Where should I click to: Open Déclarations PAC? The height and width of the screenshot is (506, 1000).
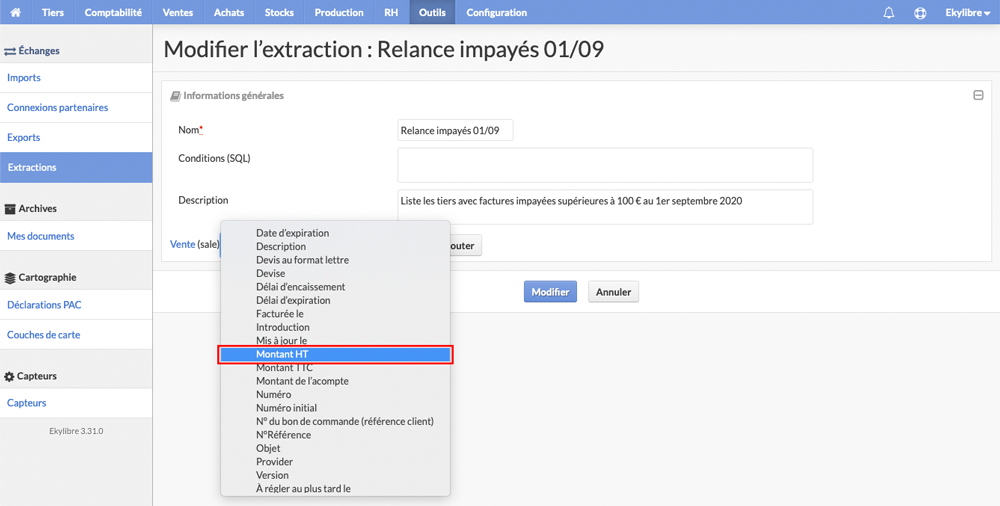click(x=76, y=305)
